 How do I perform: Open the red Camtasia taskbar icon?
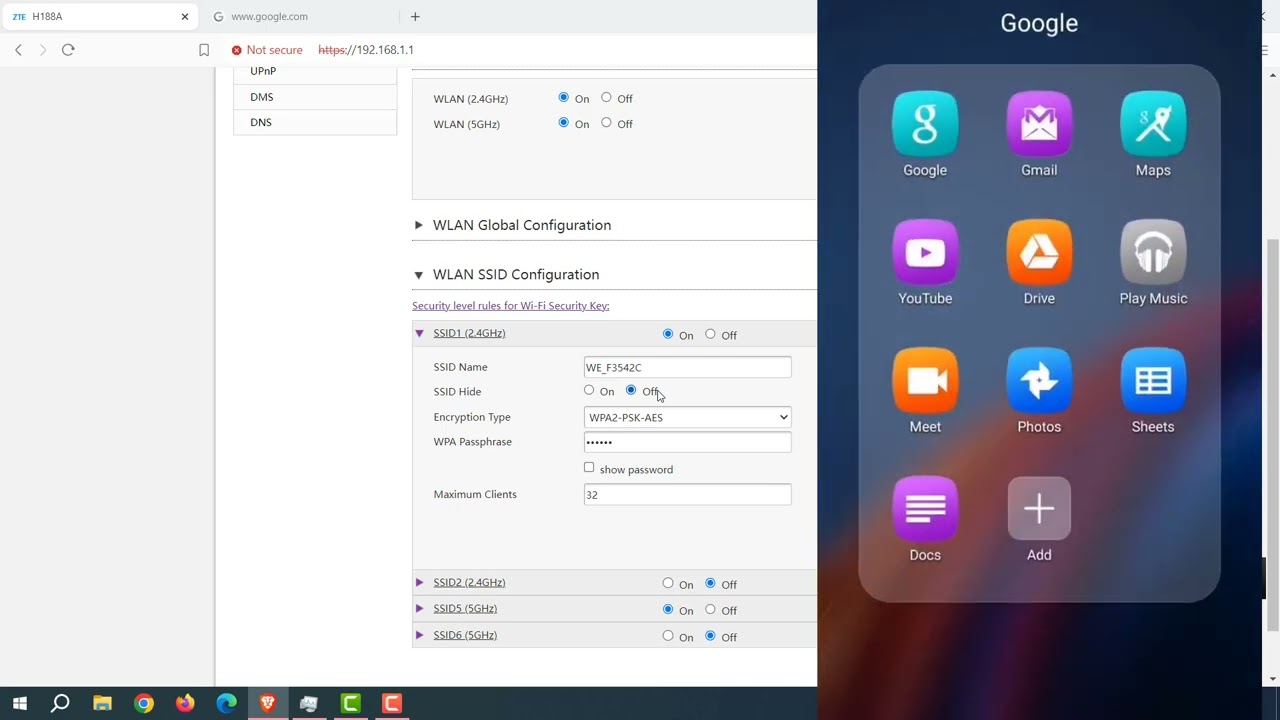392,704
